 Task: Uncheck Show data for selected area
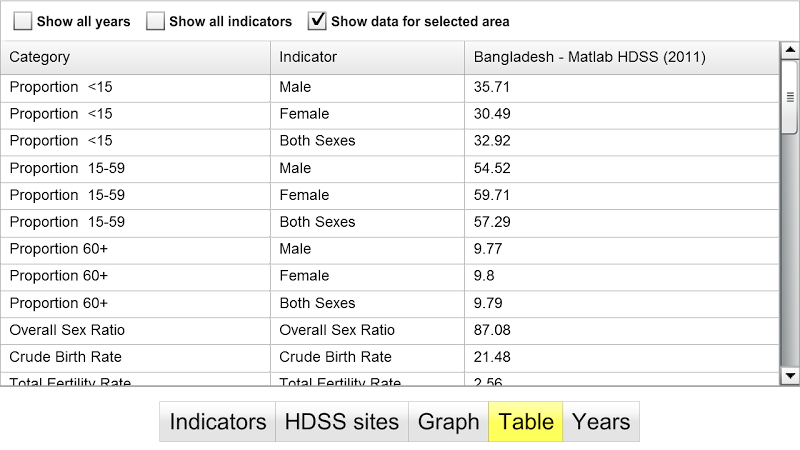317,21
